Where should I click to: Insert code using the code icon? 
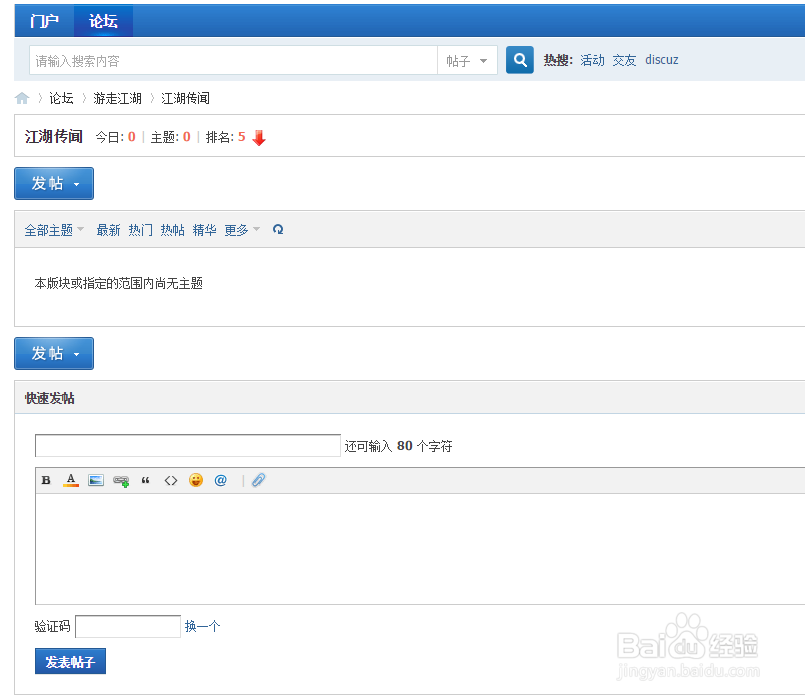(x=171, y=480)
